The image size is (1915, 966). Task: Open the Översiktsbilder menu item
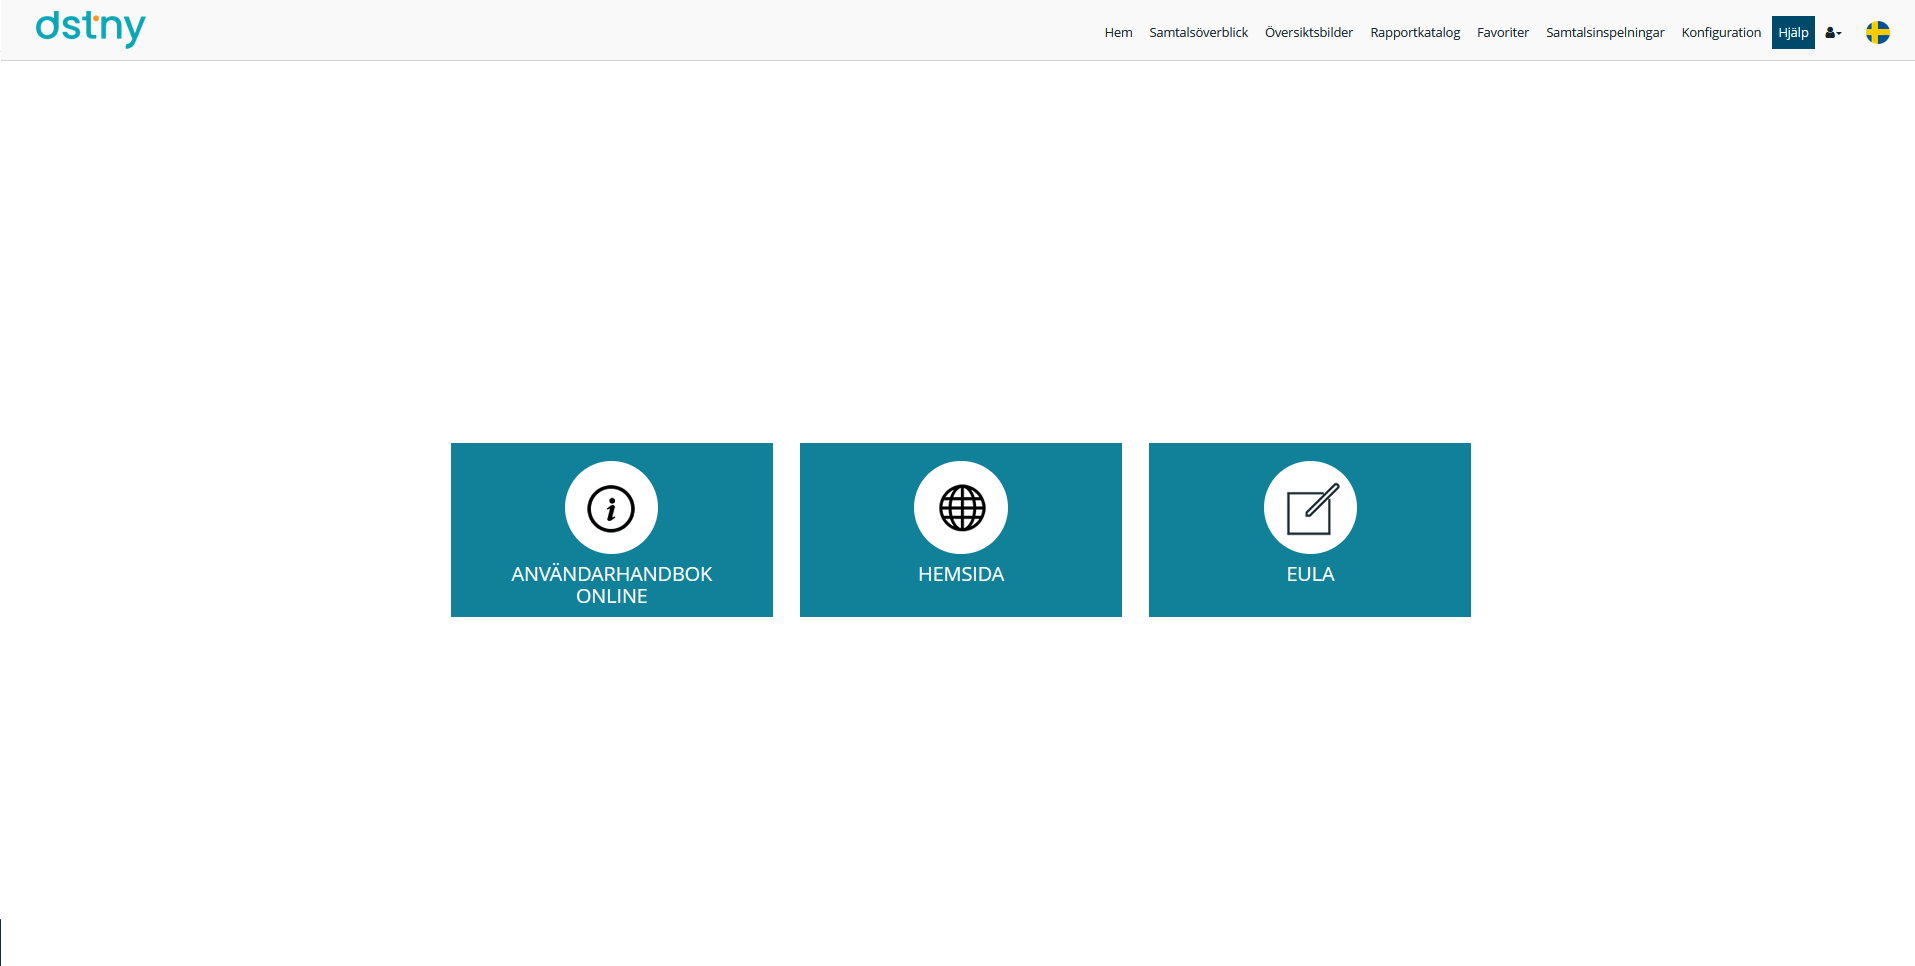(1308, 33)
